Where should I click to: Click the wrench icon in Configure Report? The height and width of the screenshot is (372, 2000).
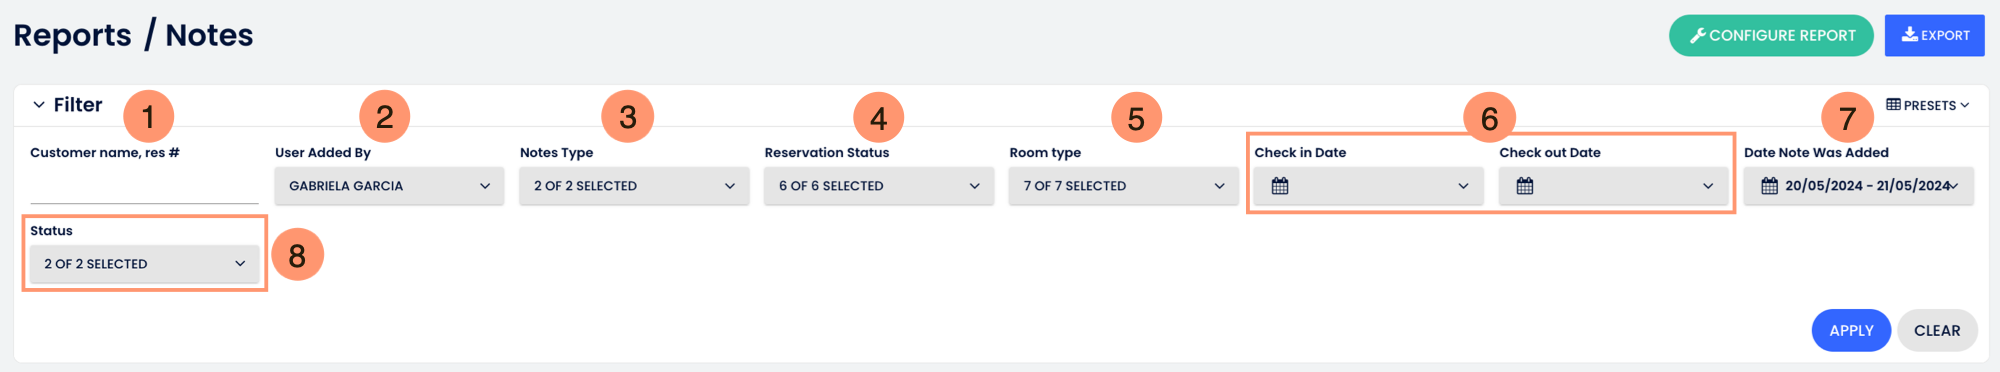point(1698,35)
